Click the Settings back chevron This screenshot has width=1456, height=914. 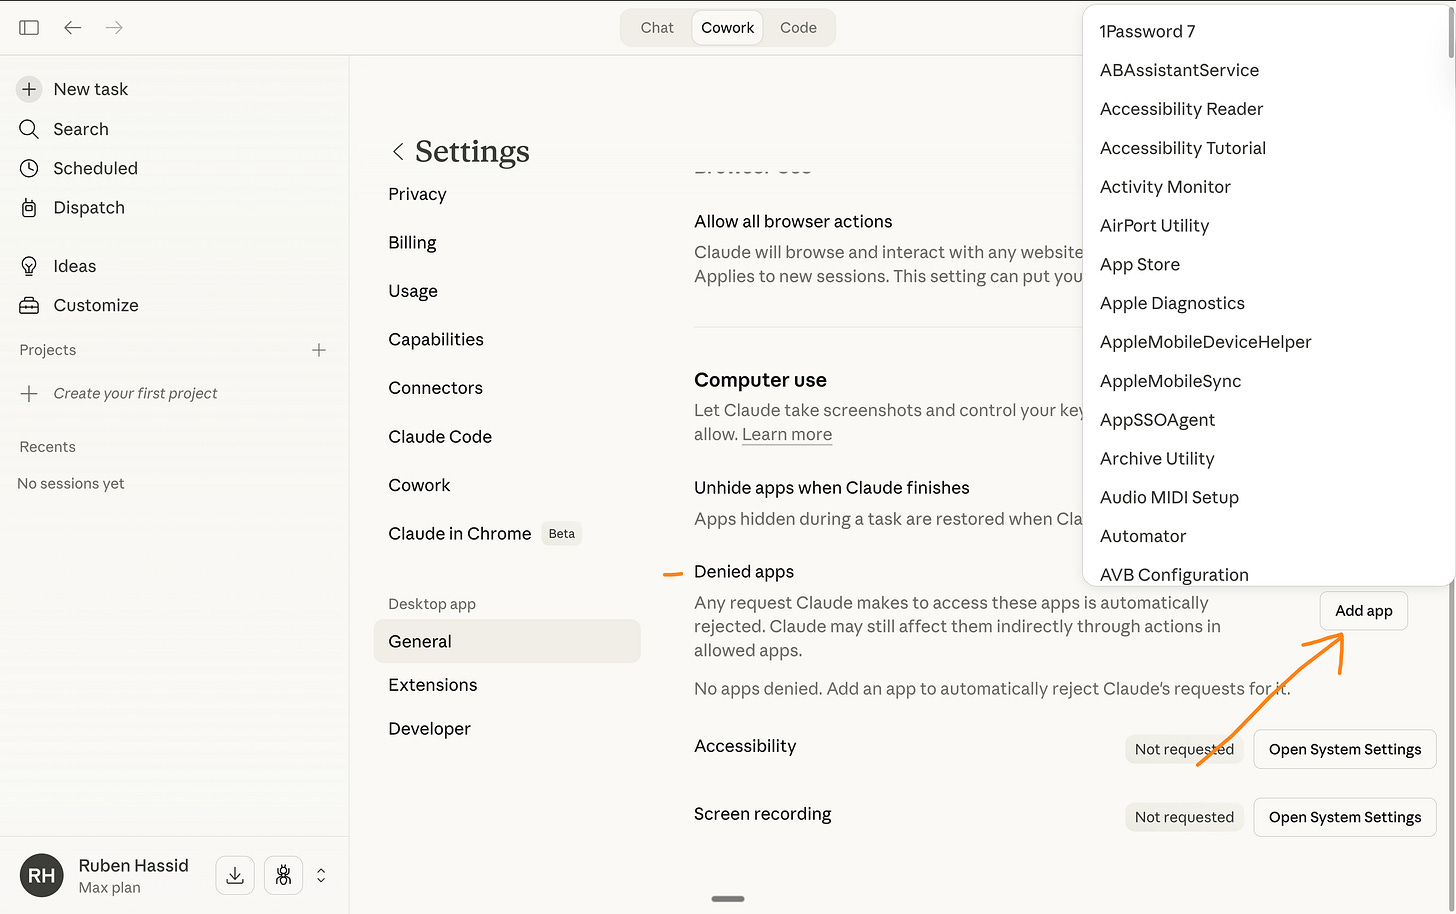click(398, 151)
